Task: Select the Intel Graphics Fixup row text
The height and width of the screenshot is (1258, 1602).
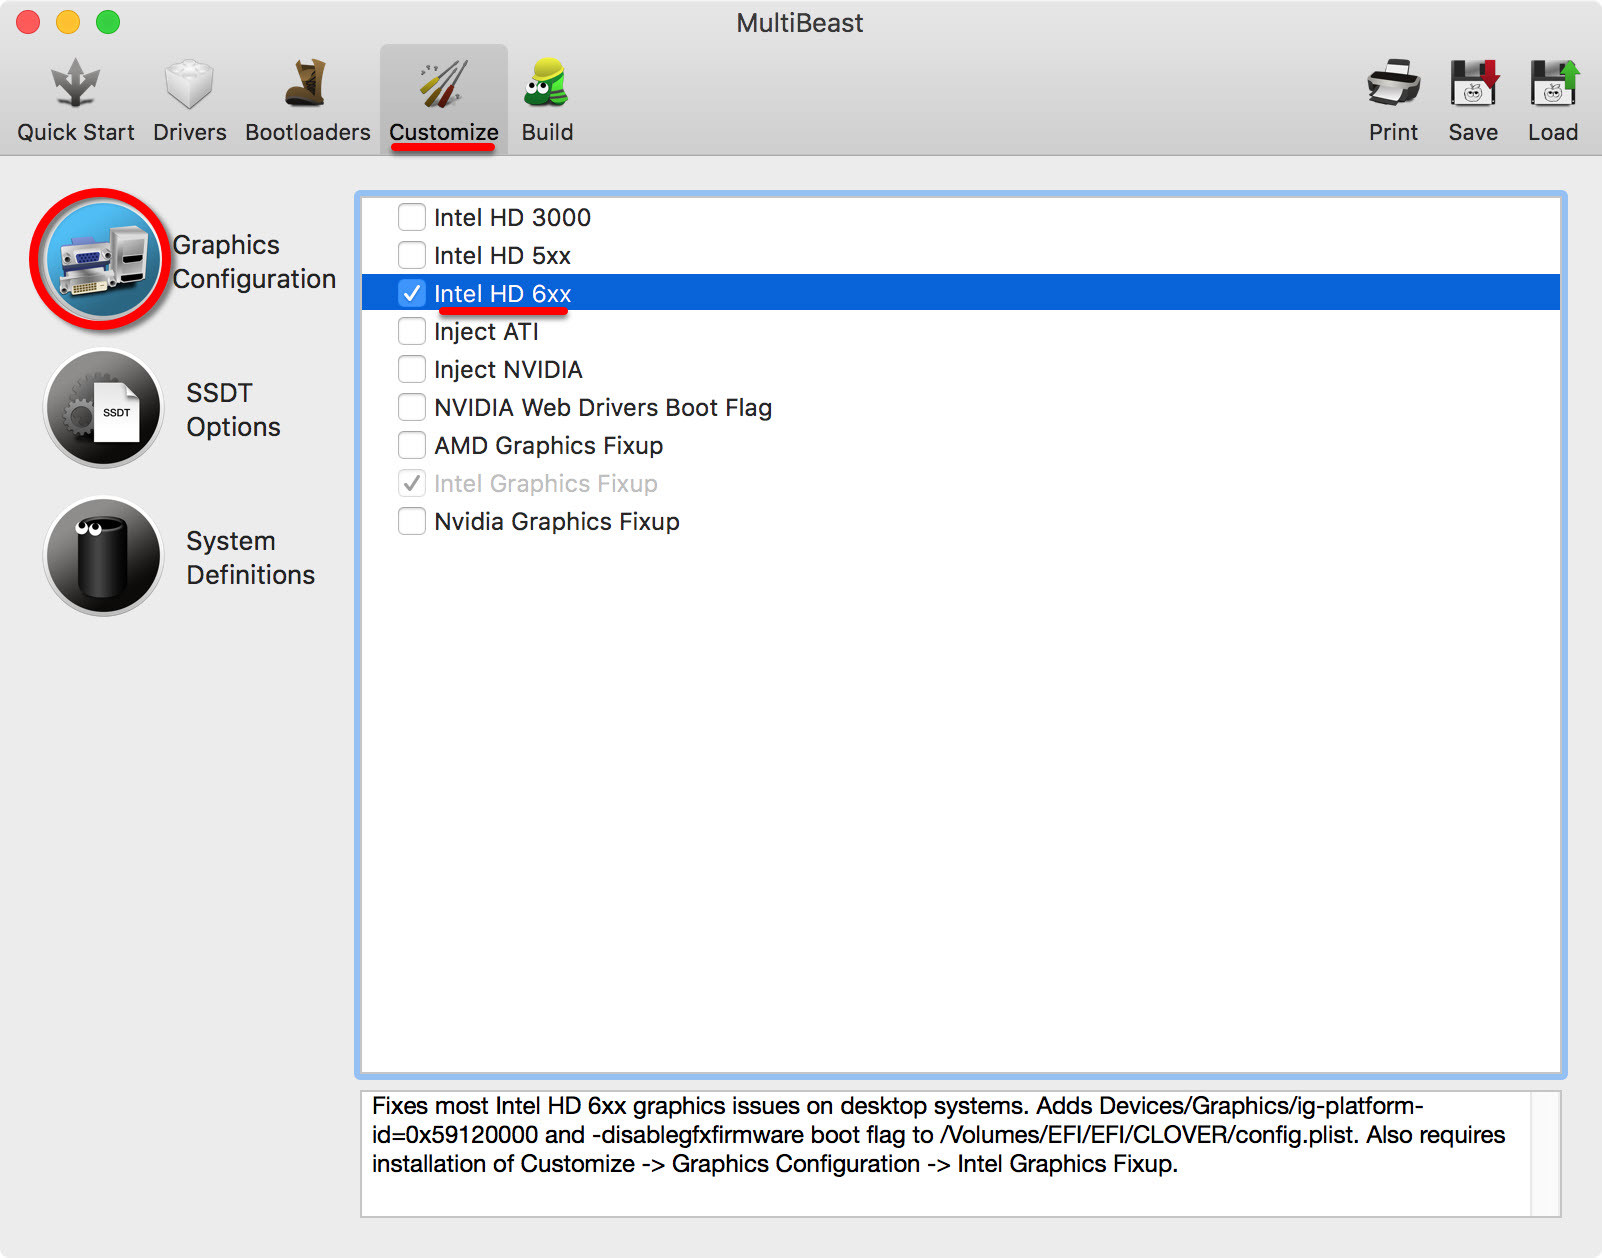Action: click(x=546, y=483)
